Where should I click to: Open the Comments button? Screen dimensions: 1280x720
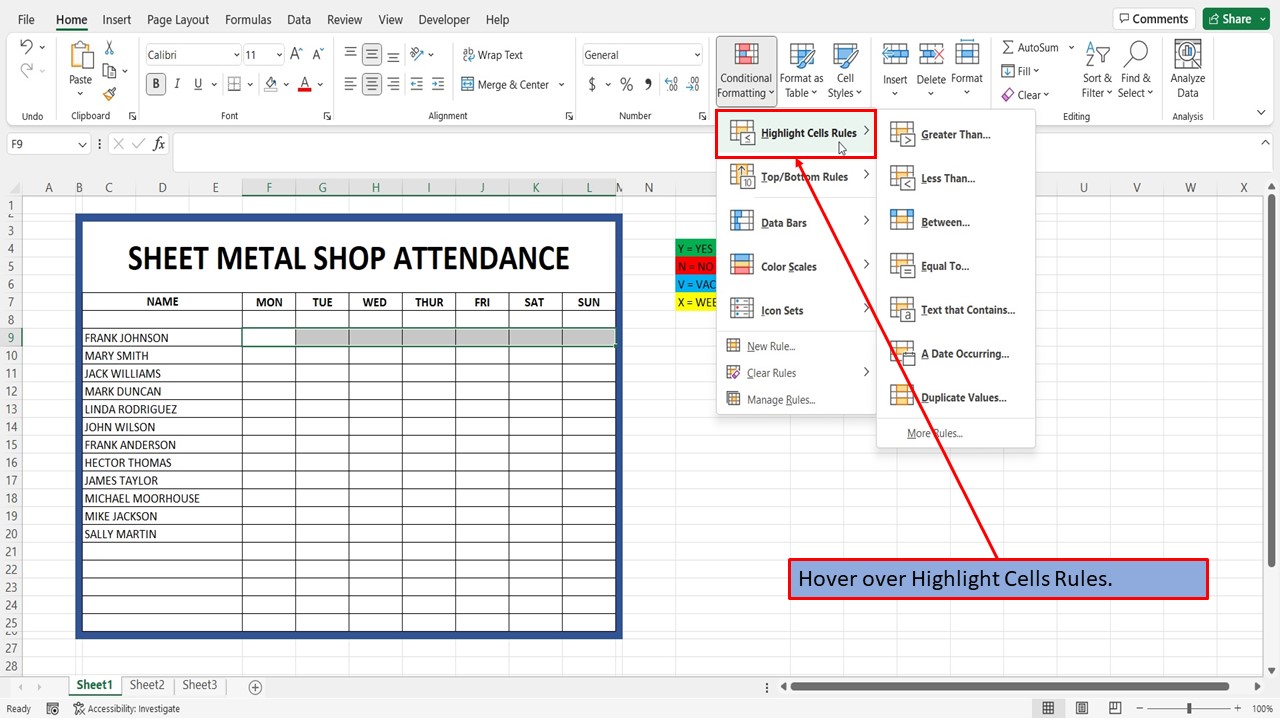1153,19
